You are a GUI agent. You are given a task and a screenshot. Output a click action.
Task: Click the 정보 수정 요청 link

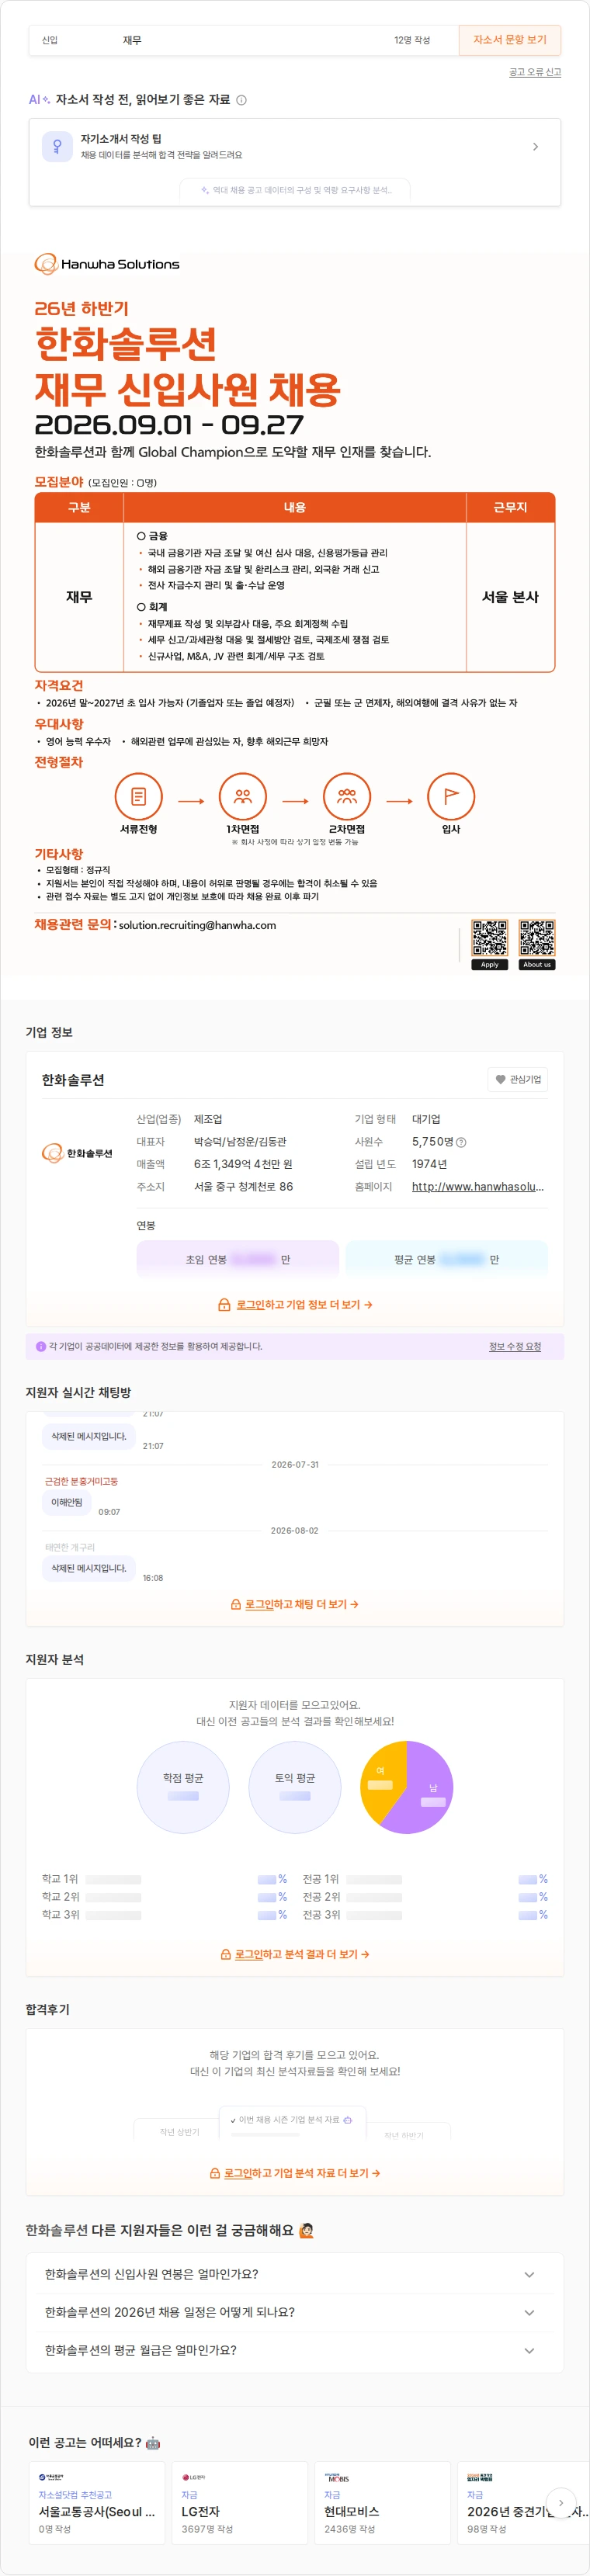click(x=515, y=1346)
